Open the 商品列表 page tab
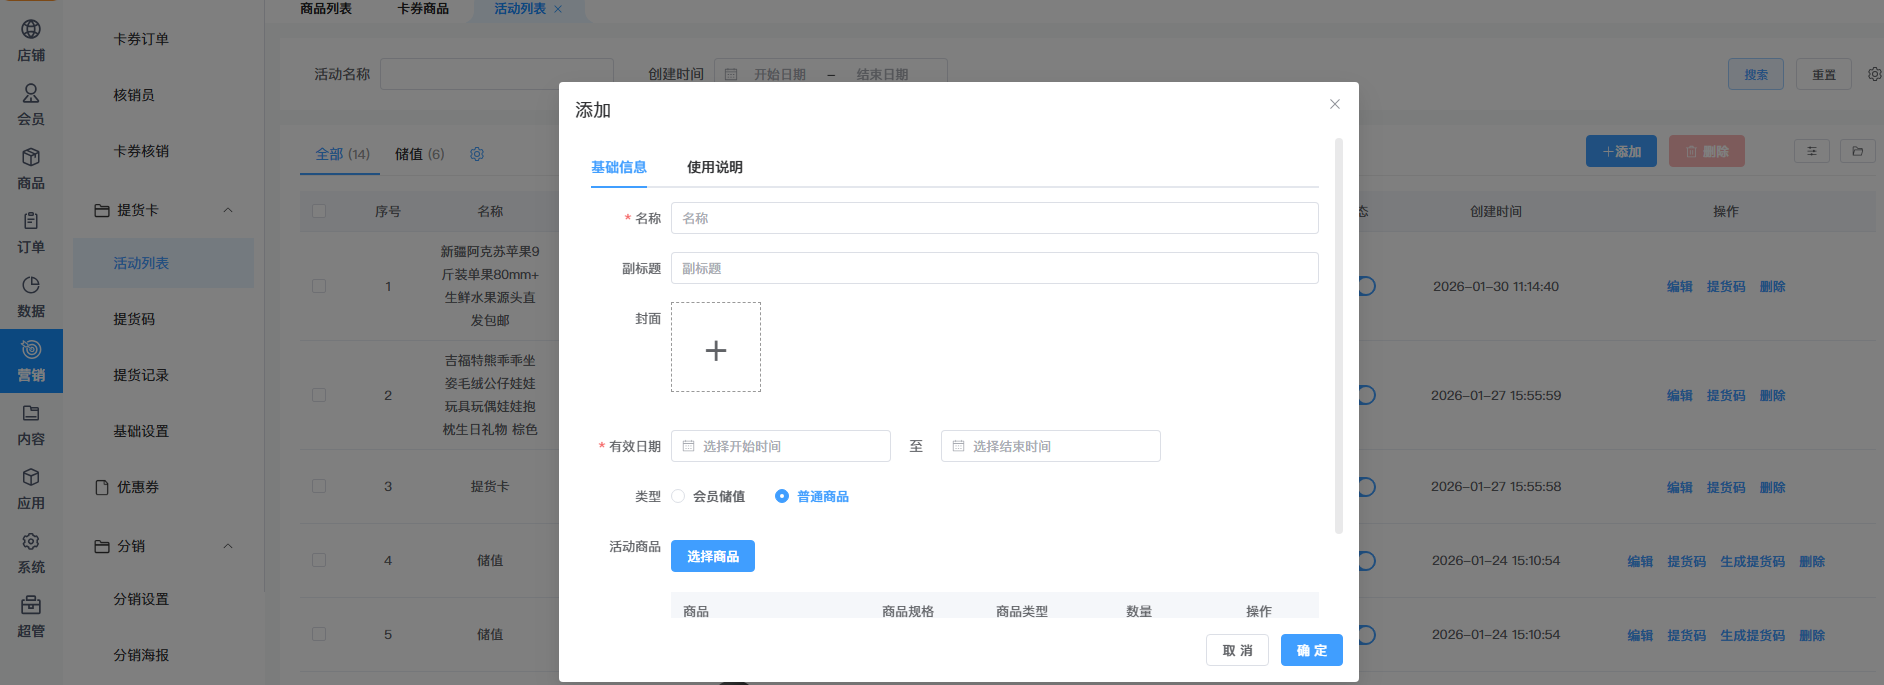1884x685 pixels. [326, 9]
